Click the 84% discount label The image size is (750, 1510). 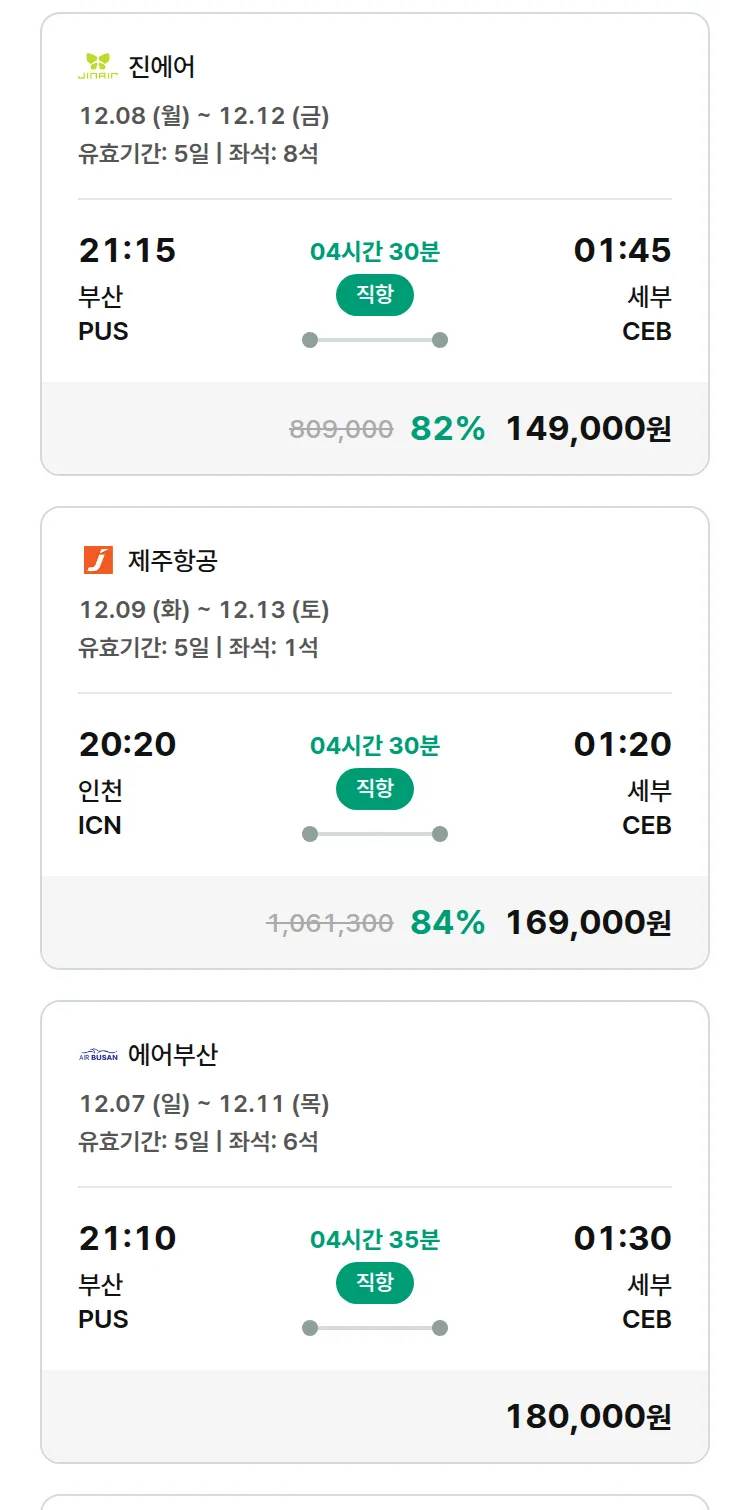point(447,922)
